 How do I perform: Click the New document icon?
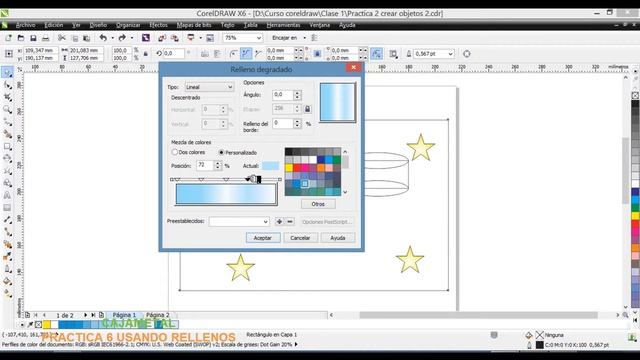tap(8, 38)
